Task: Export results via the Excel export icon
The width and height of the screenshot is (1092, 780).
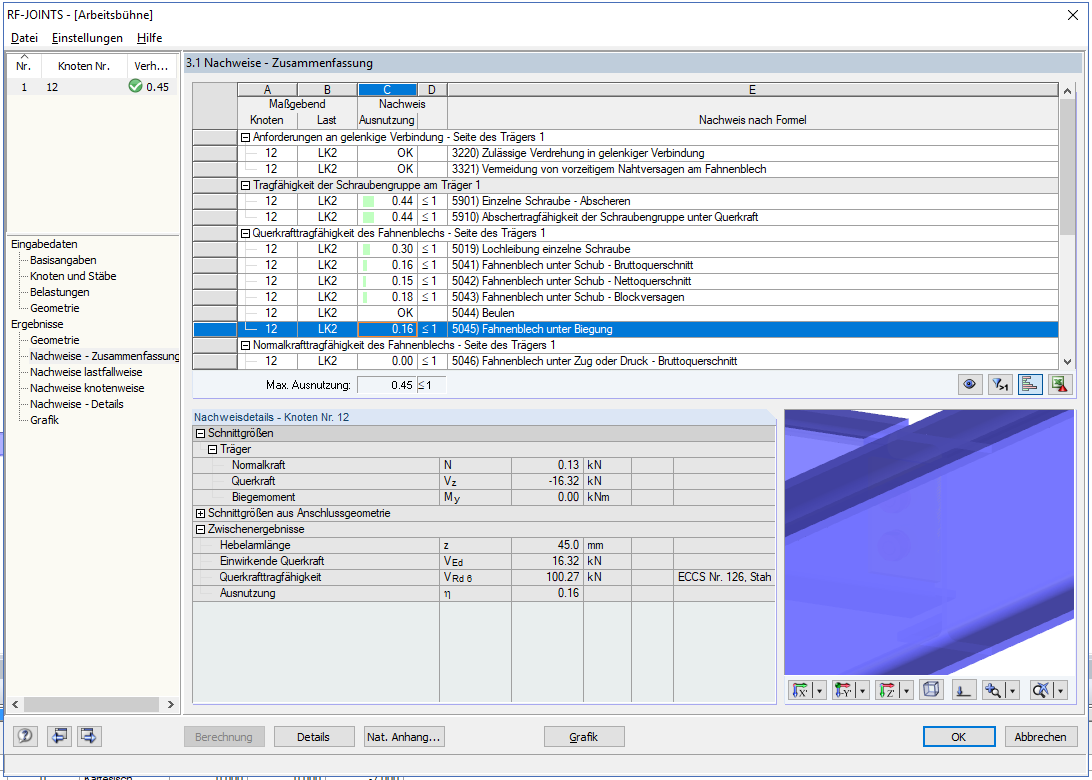Action: [1059, 384]
